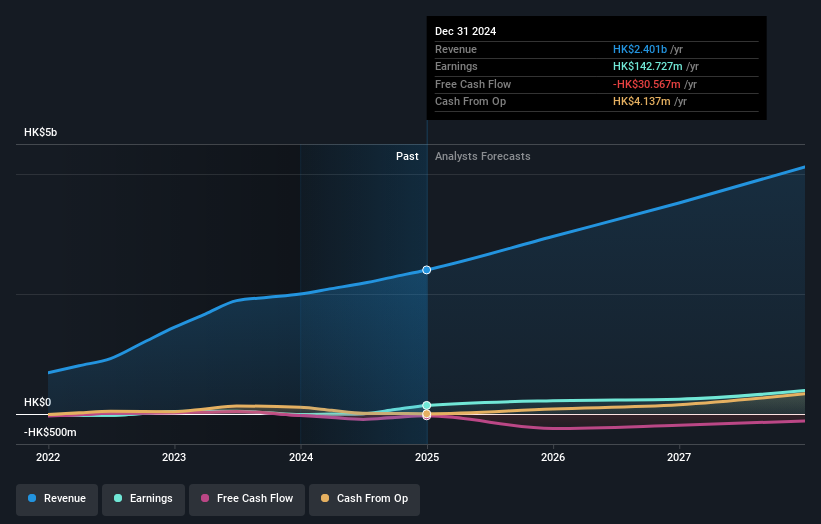821x524 pixels.
Task: Click the 'Analysts Forecasts' label
Action: (482, 157)
